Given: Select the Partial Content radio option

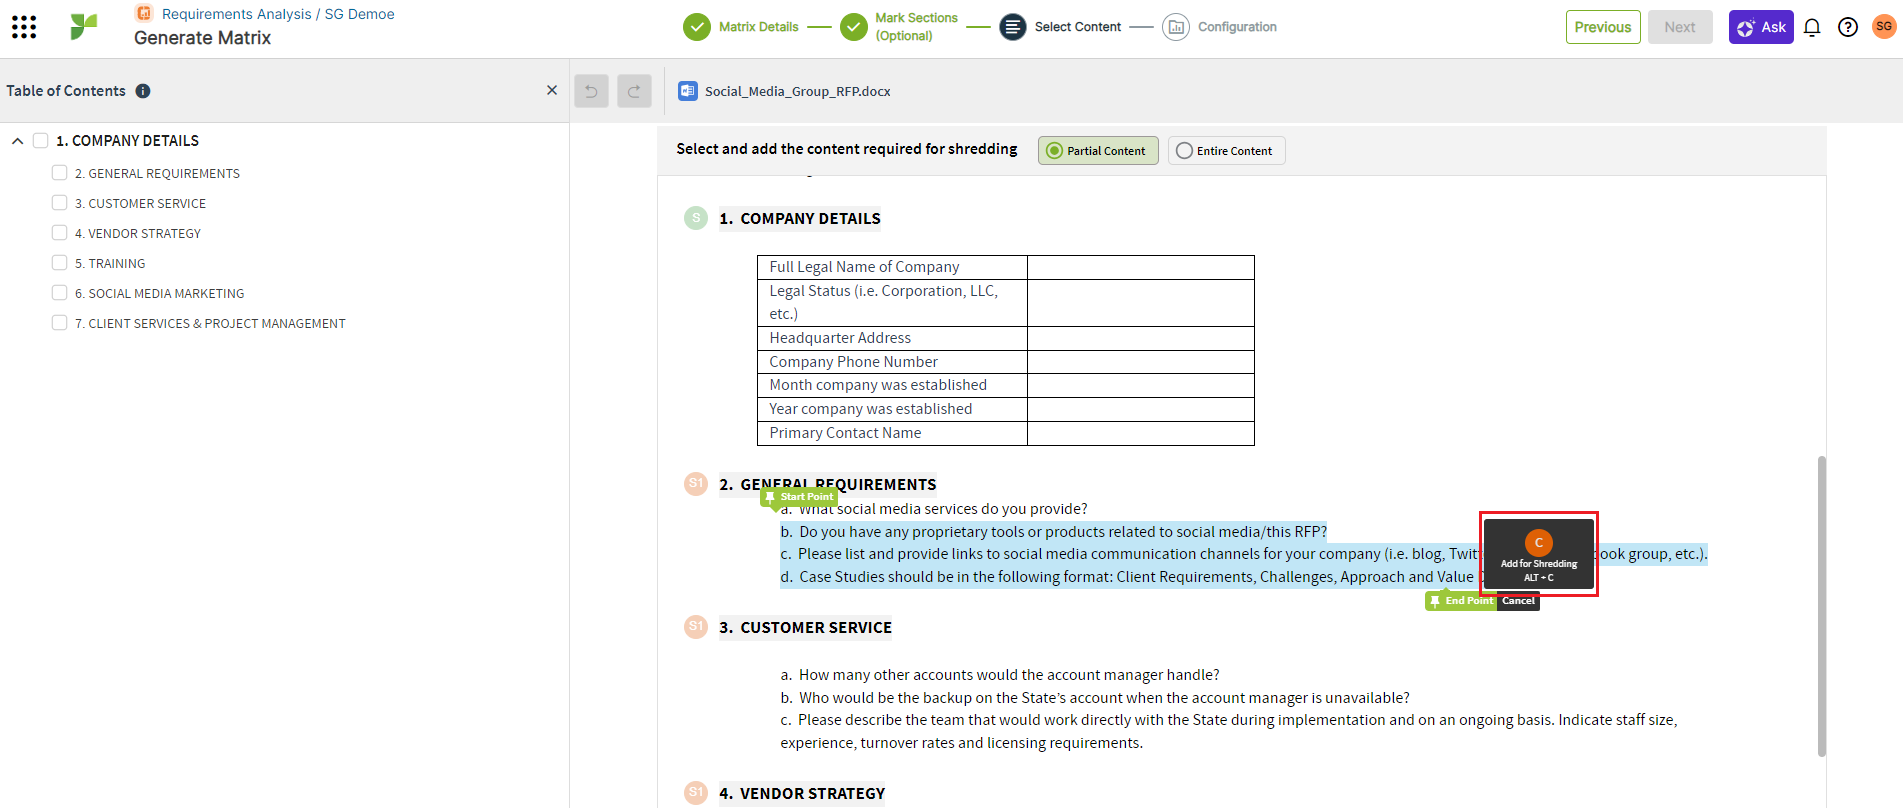Looking at the screenshot, I should click(1098, 151).
